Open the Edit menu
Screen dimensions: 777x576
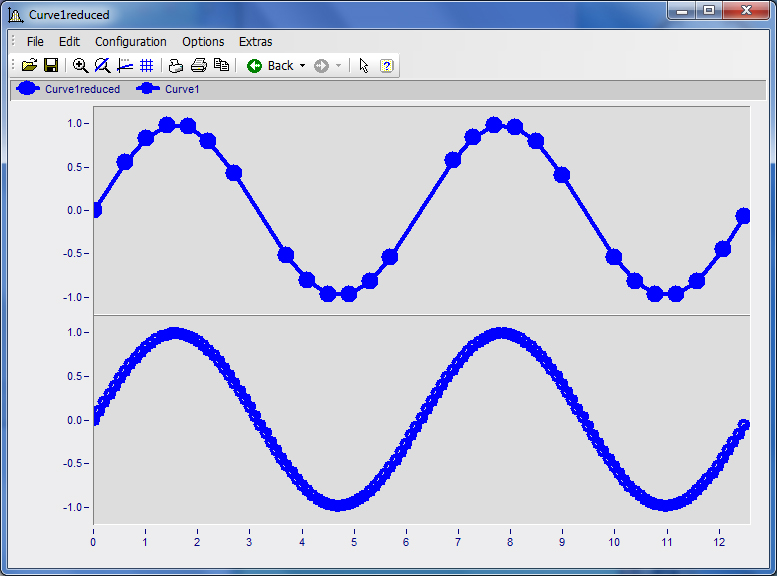click(69, 42)
